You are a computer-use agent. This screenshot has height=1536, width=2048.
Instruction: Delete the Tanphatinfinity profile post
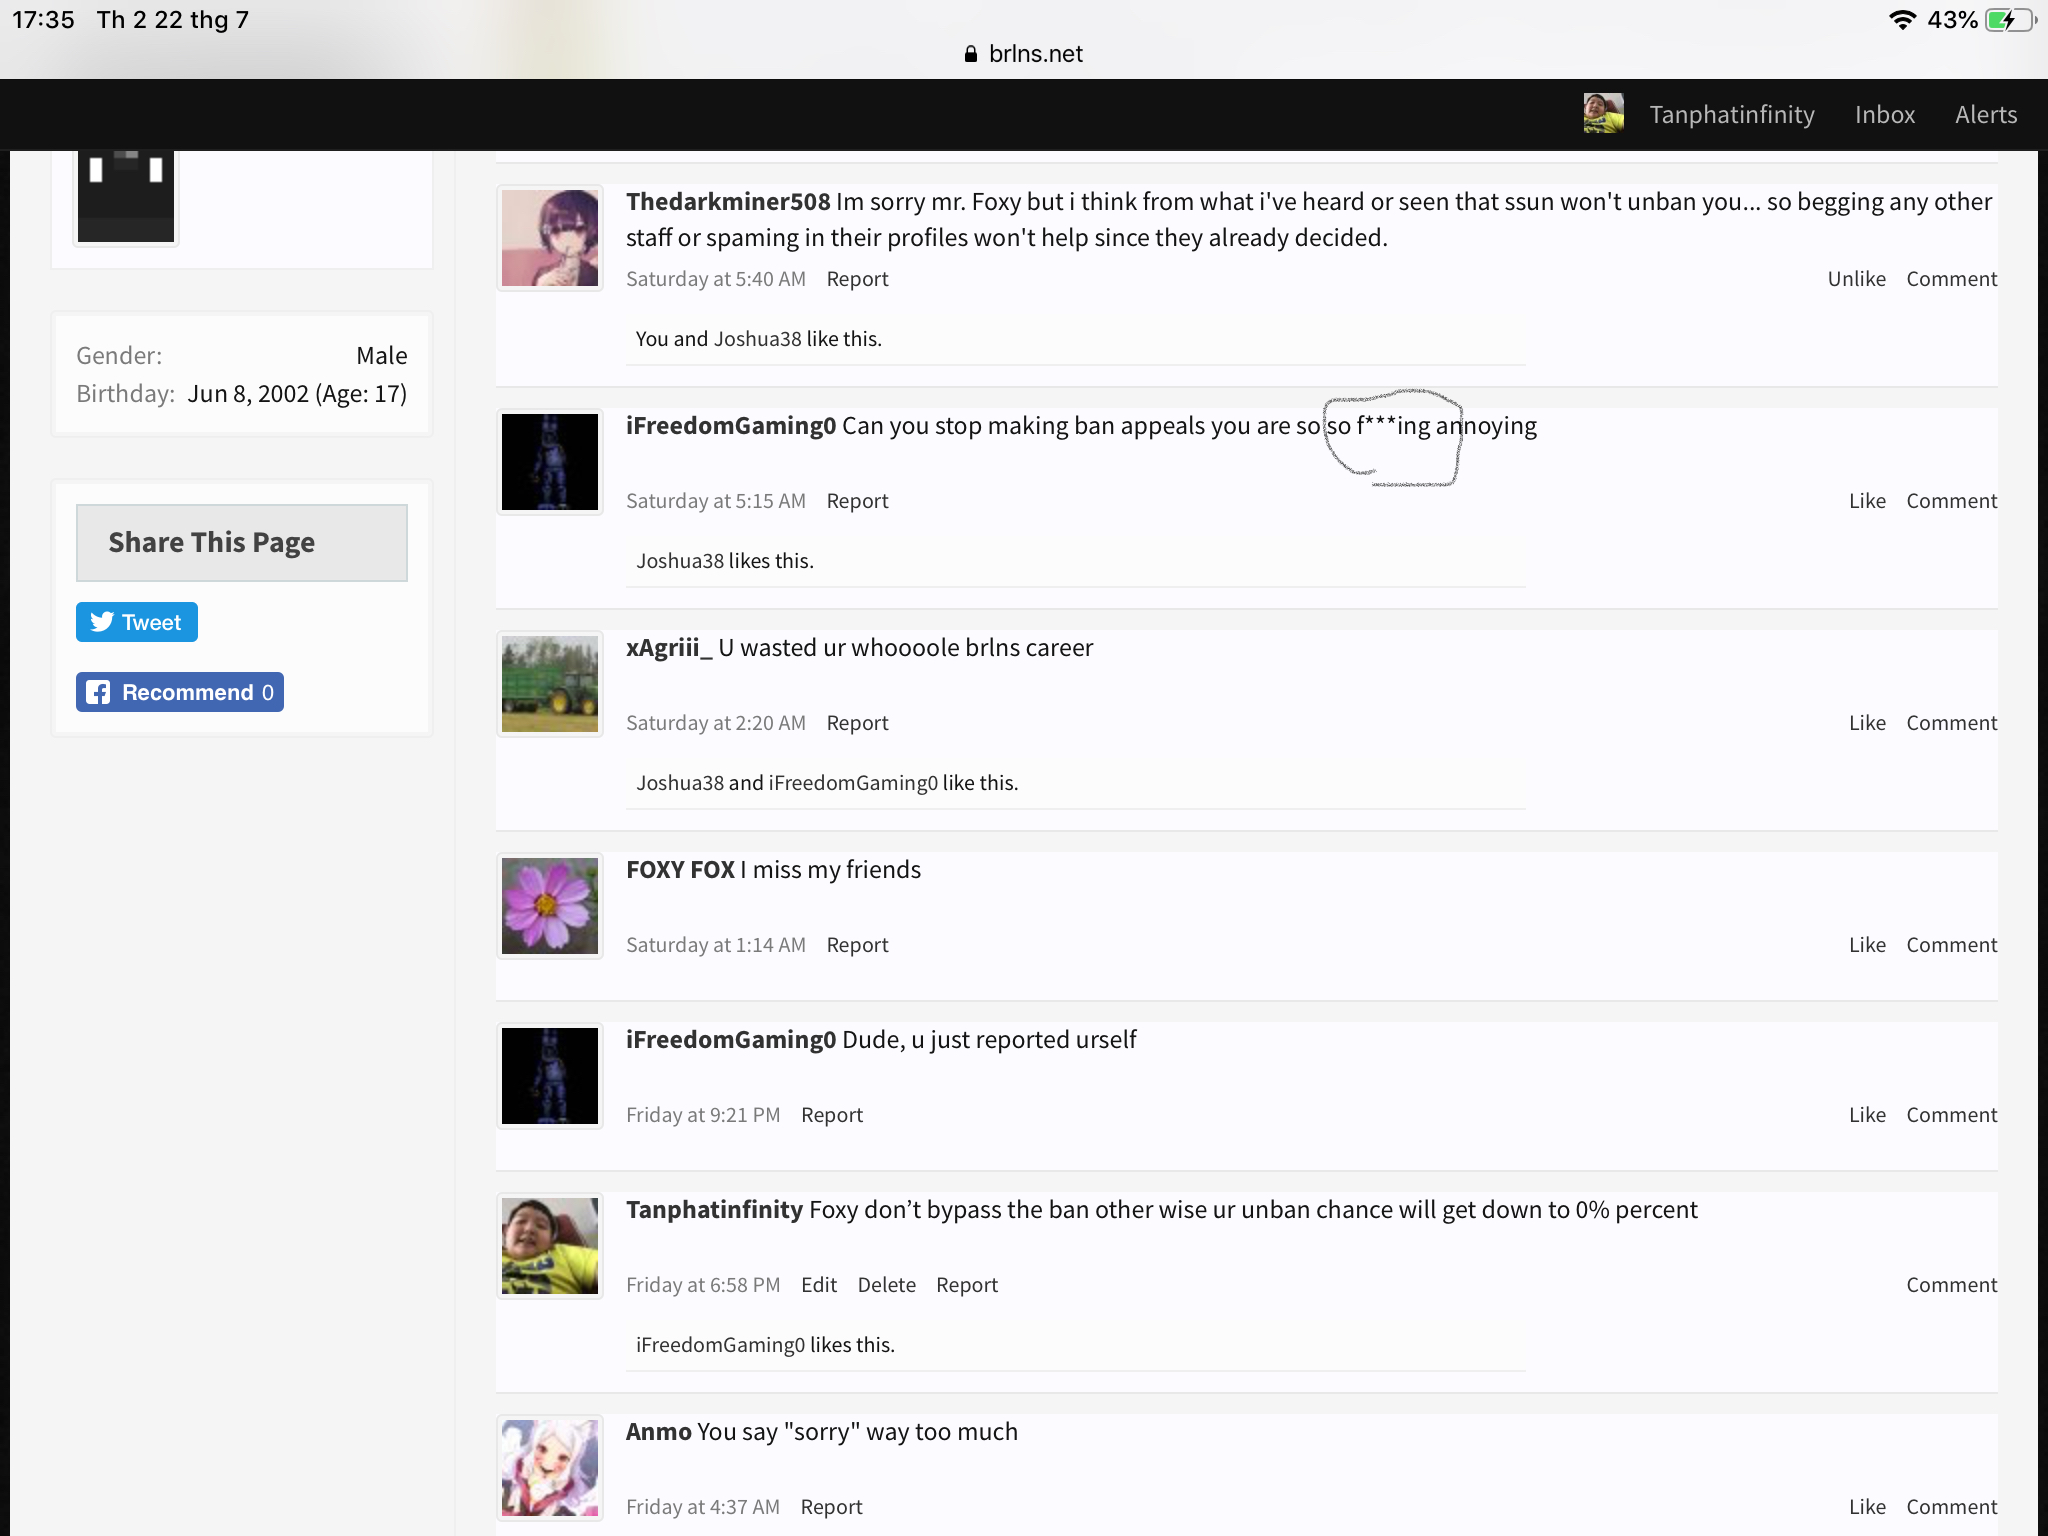[887, 1285]
